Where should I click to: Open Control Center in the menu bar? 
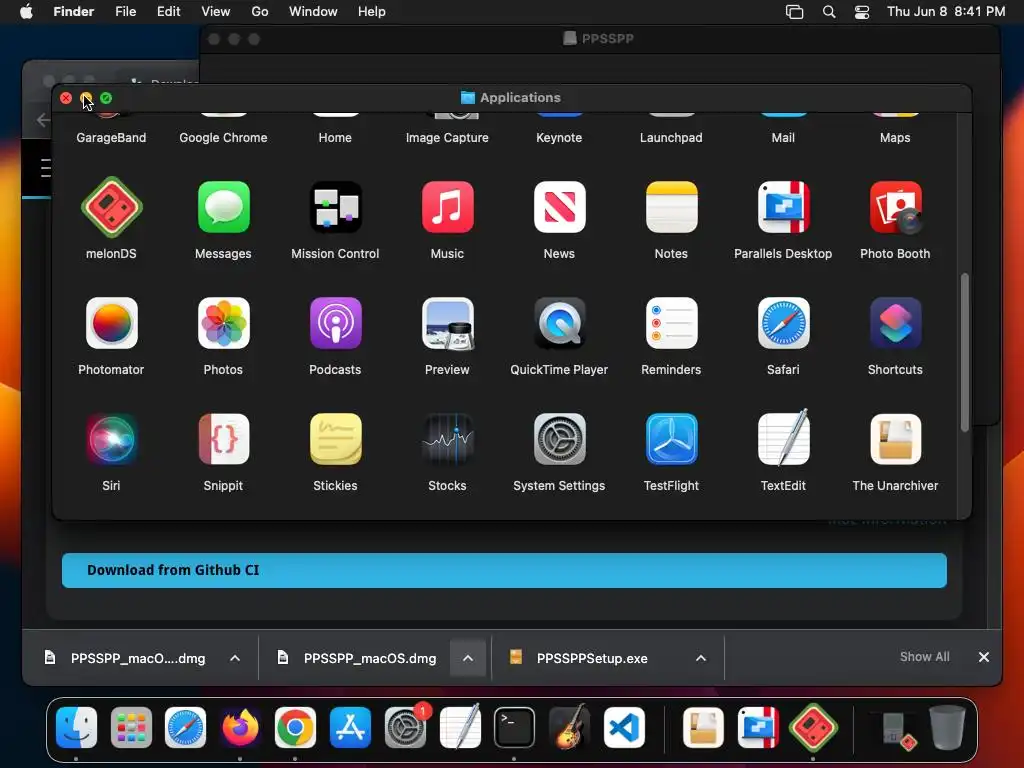click(862, 12)
